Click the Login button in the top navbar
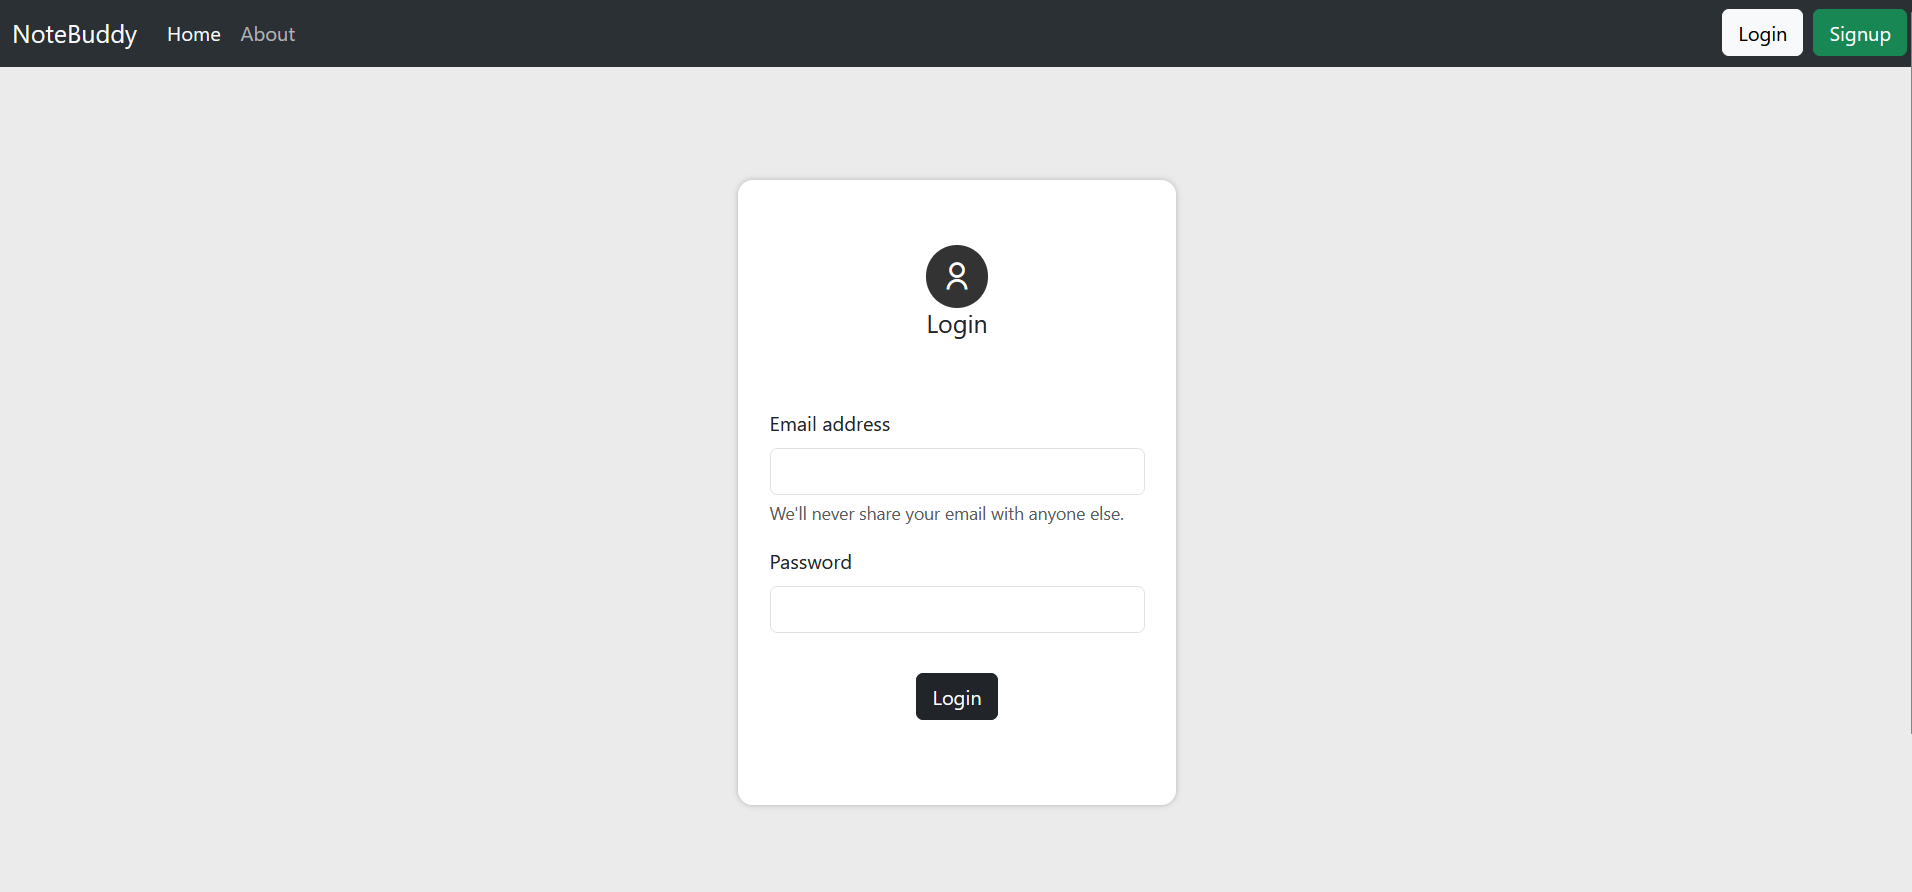1912x892 pixels. click(1761, 32)
